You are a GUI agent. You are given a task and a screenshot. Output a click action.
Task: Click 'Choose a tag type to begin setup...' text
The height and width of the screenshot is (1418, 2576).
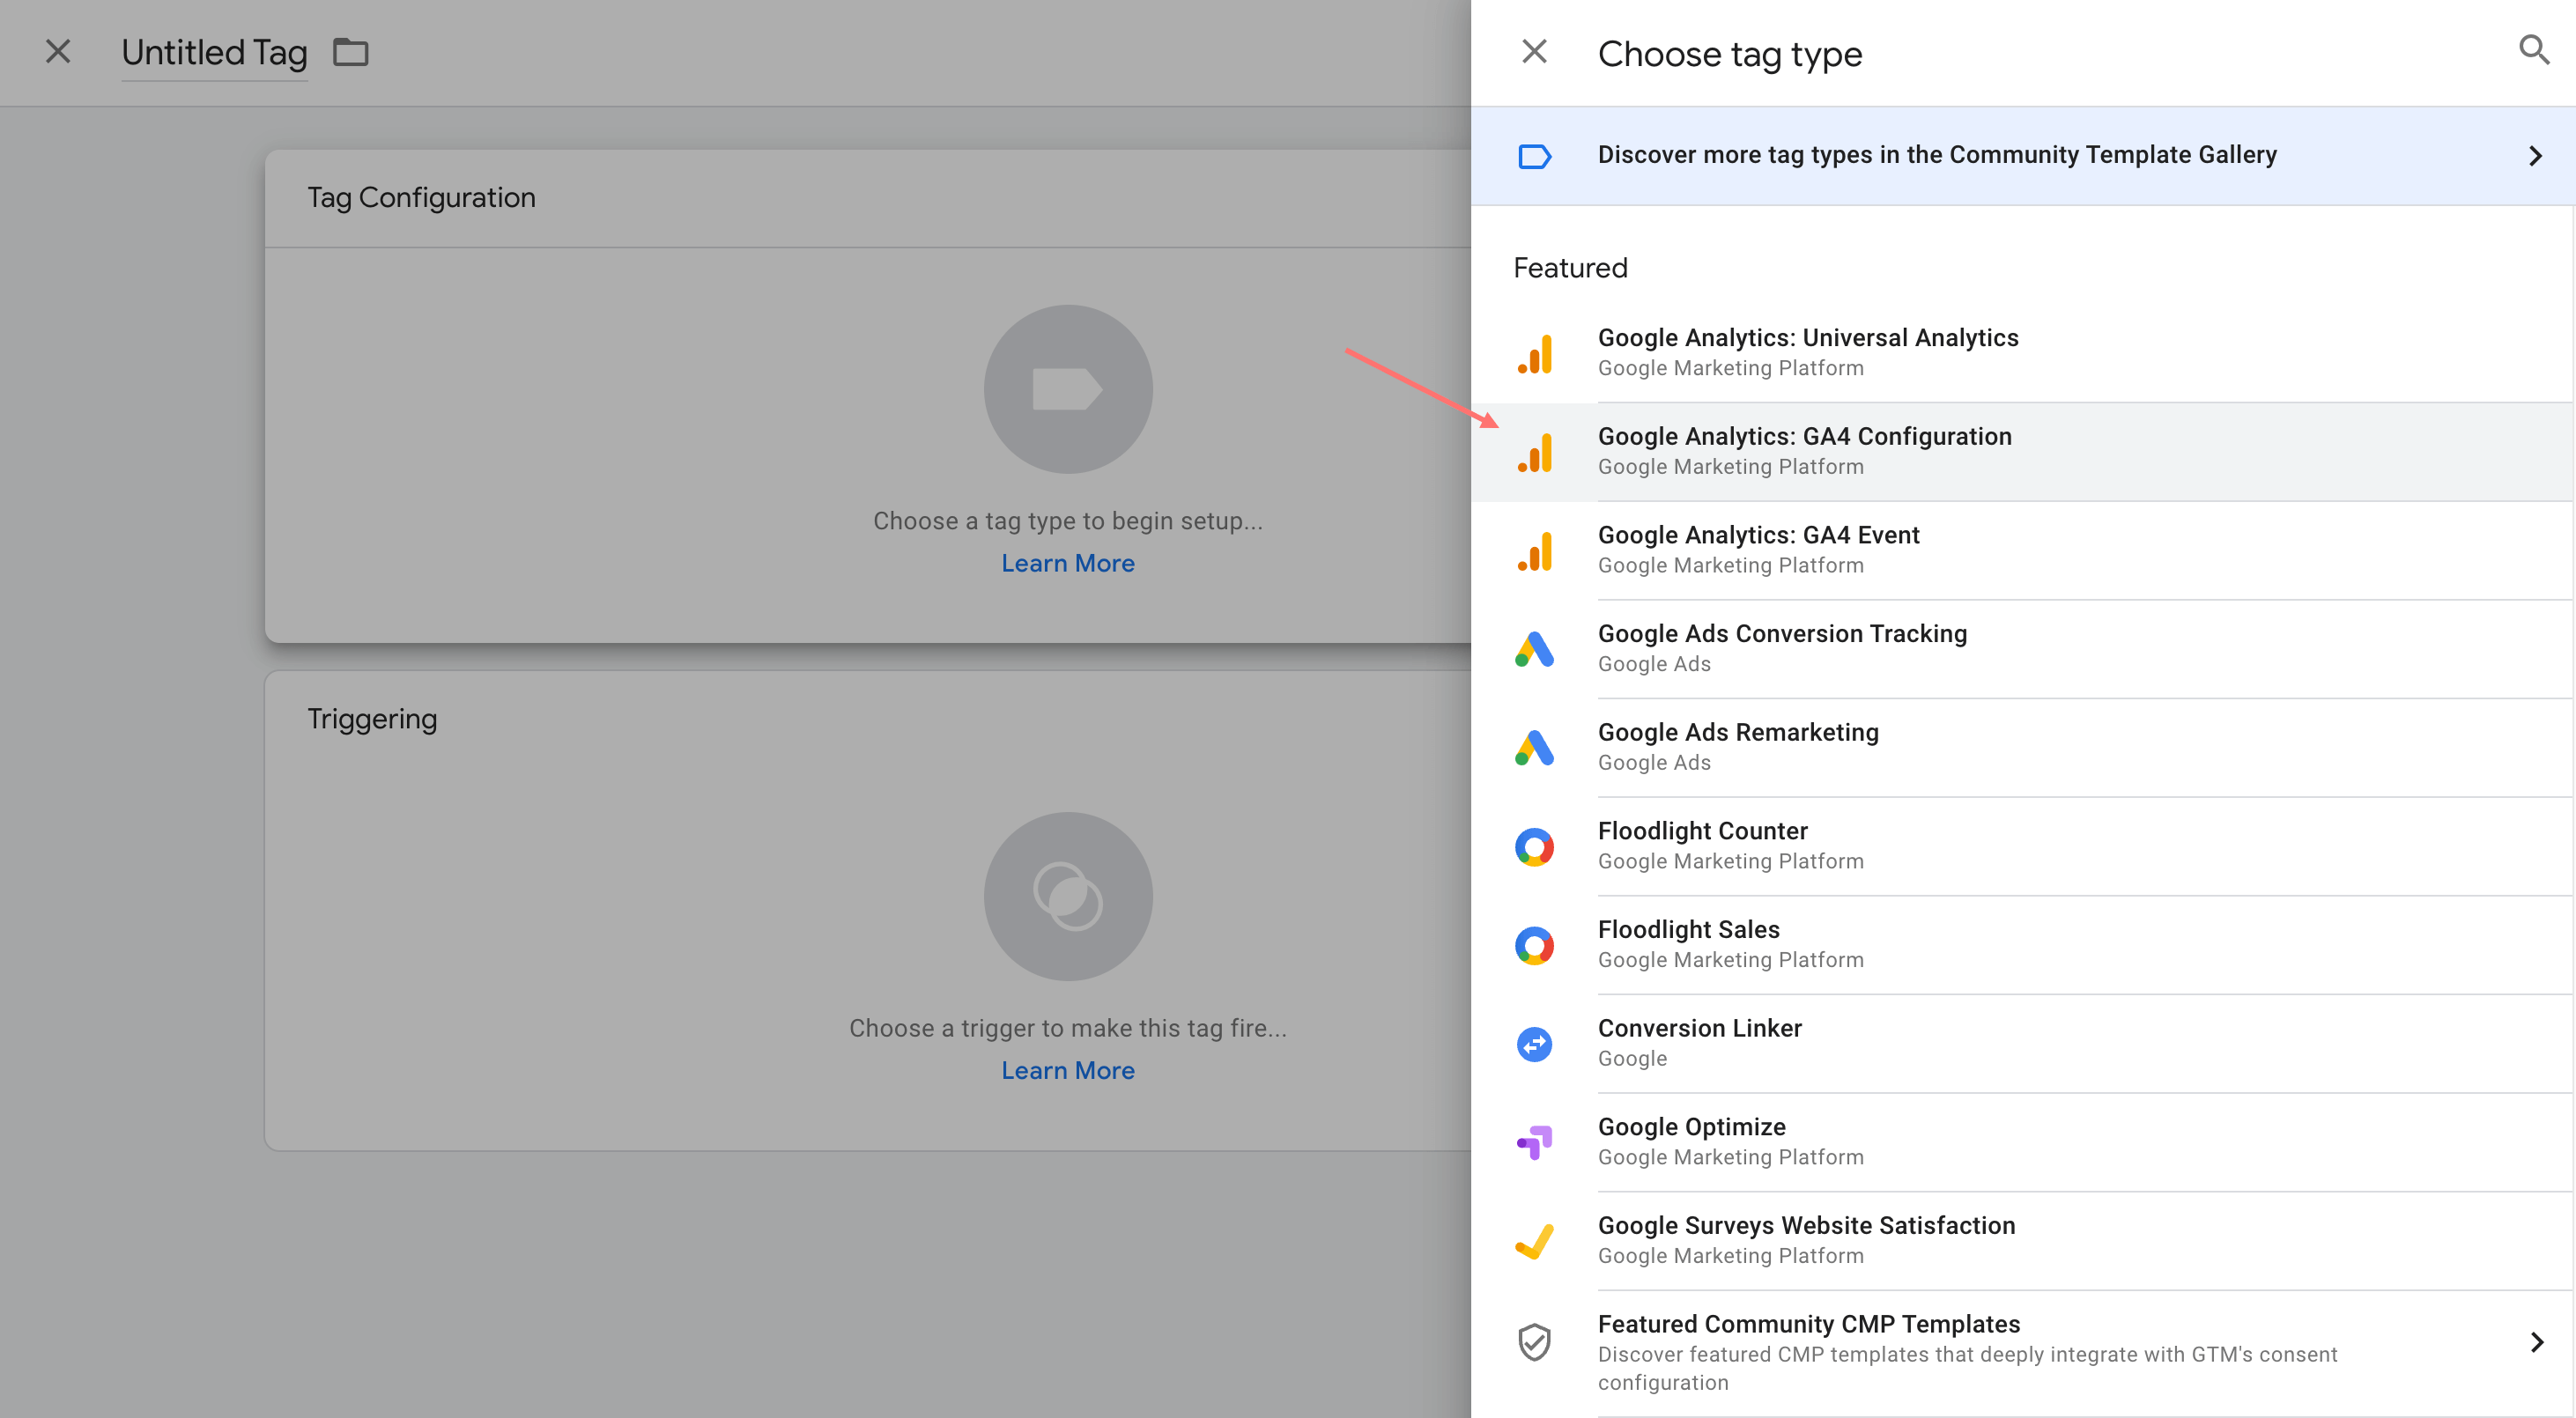coord(1068,521)
